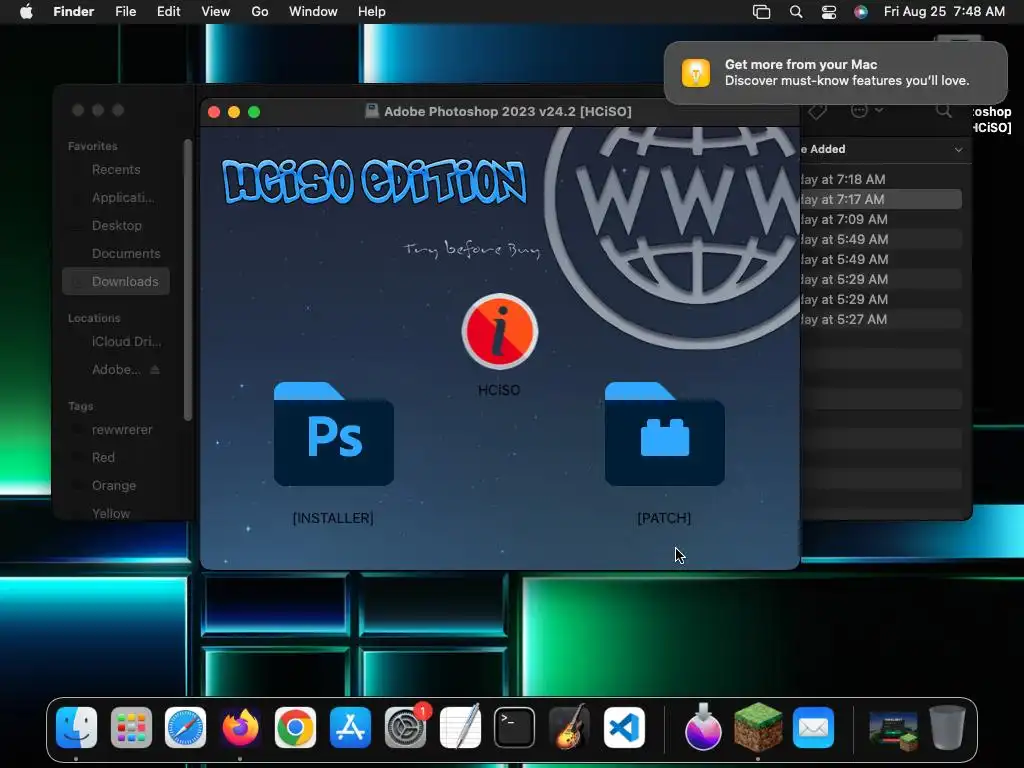The image size is (1024, 768).
Task: Open the HCiSO info icon
Action: [500, 331]
